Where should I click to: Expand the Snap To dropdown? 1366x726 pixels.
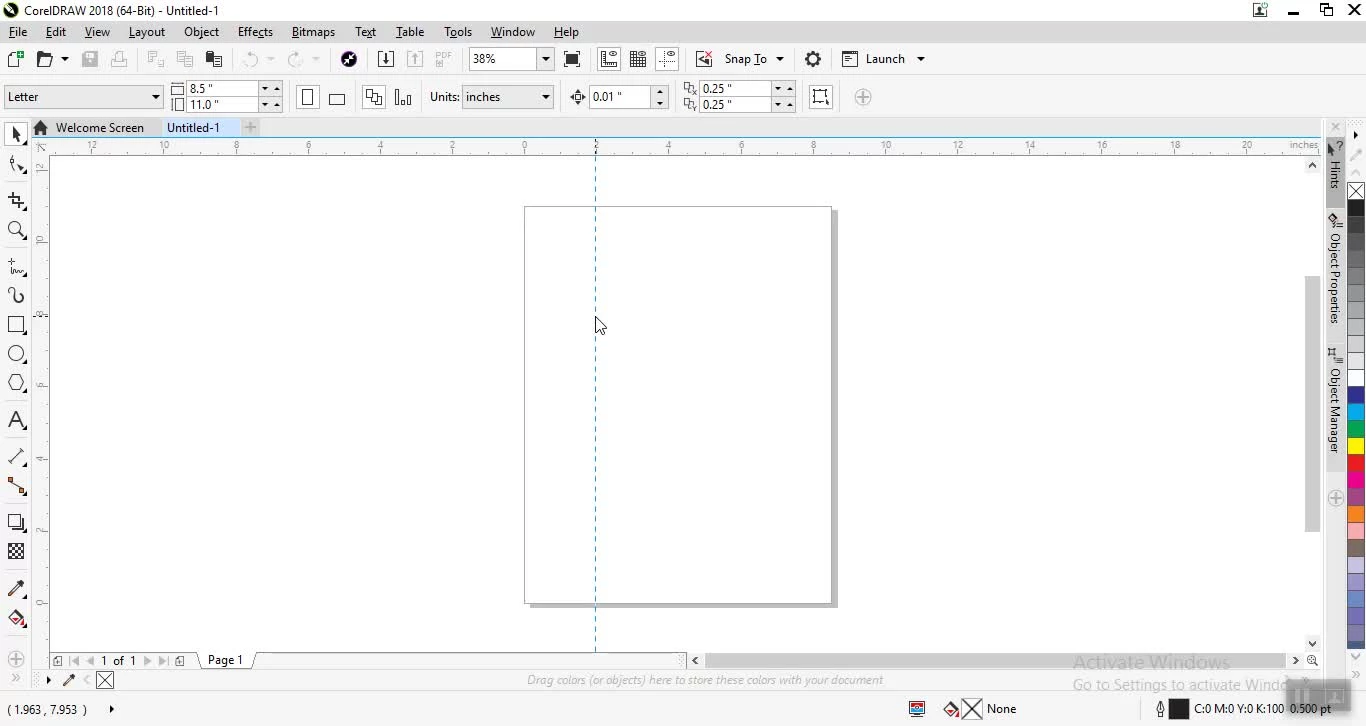coord(780,59)
